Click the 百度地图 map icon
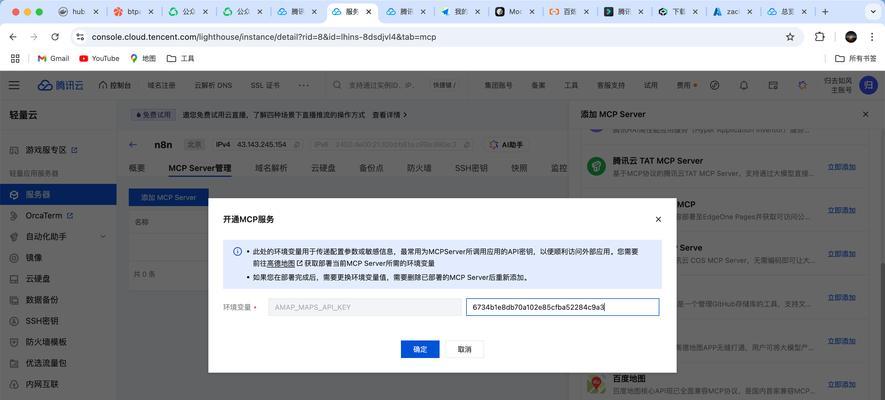Image resolution: width=885 pixels, height=400 pixels. coord(596,385)
